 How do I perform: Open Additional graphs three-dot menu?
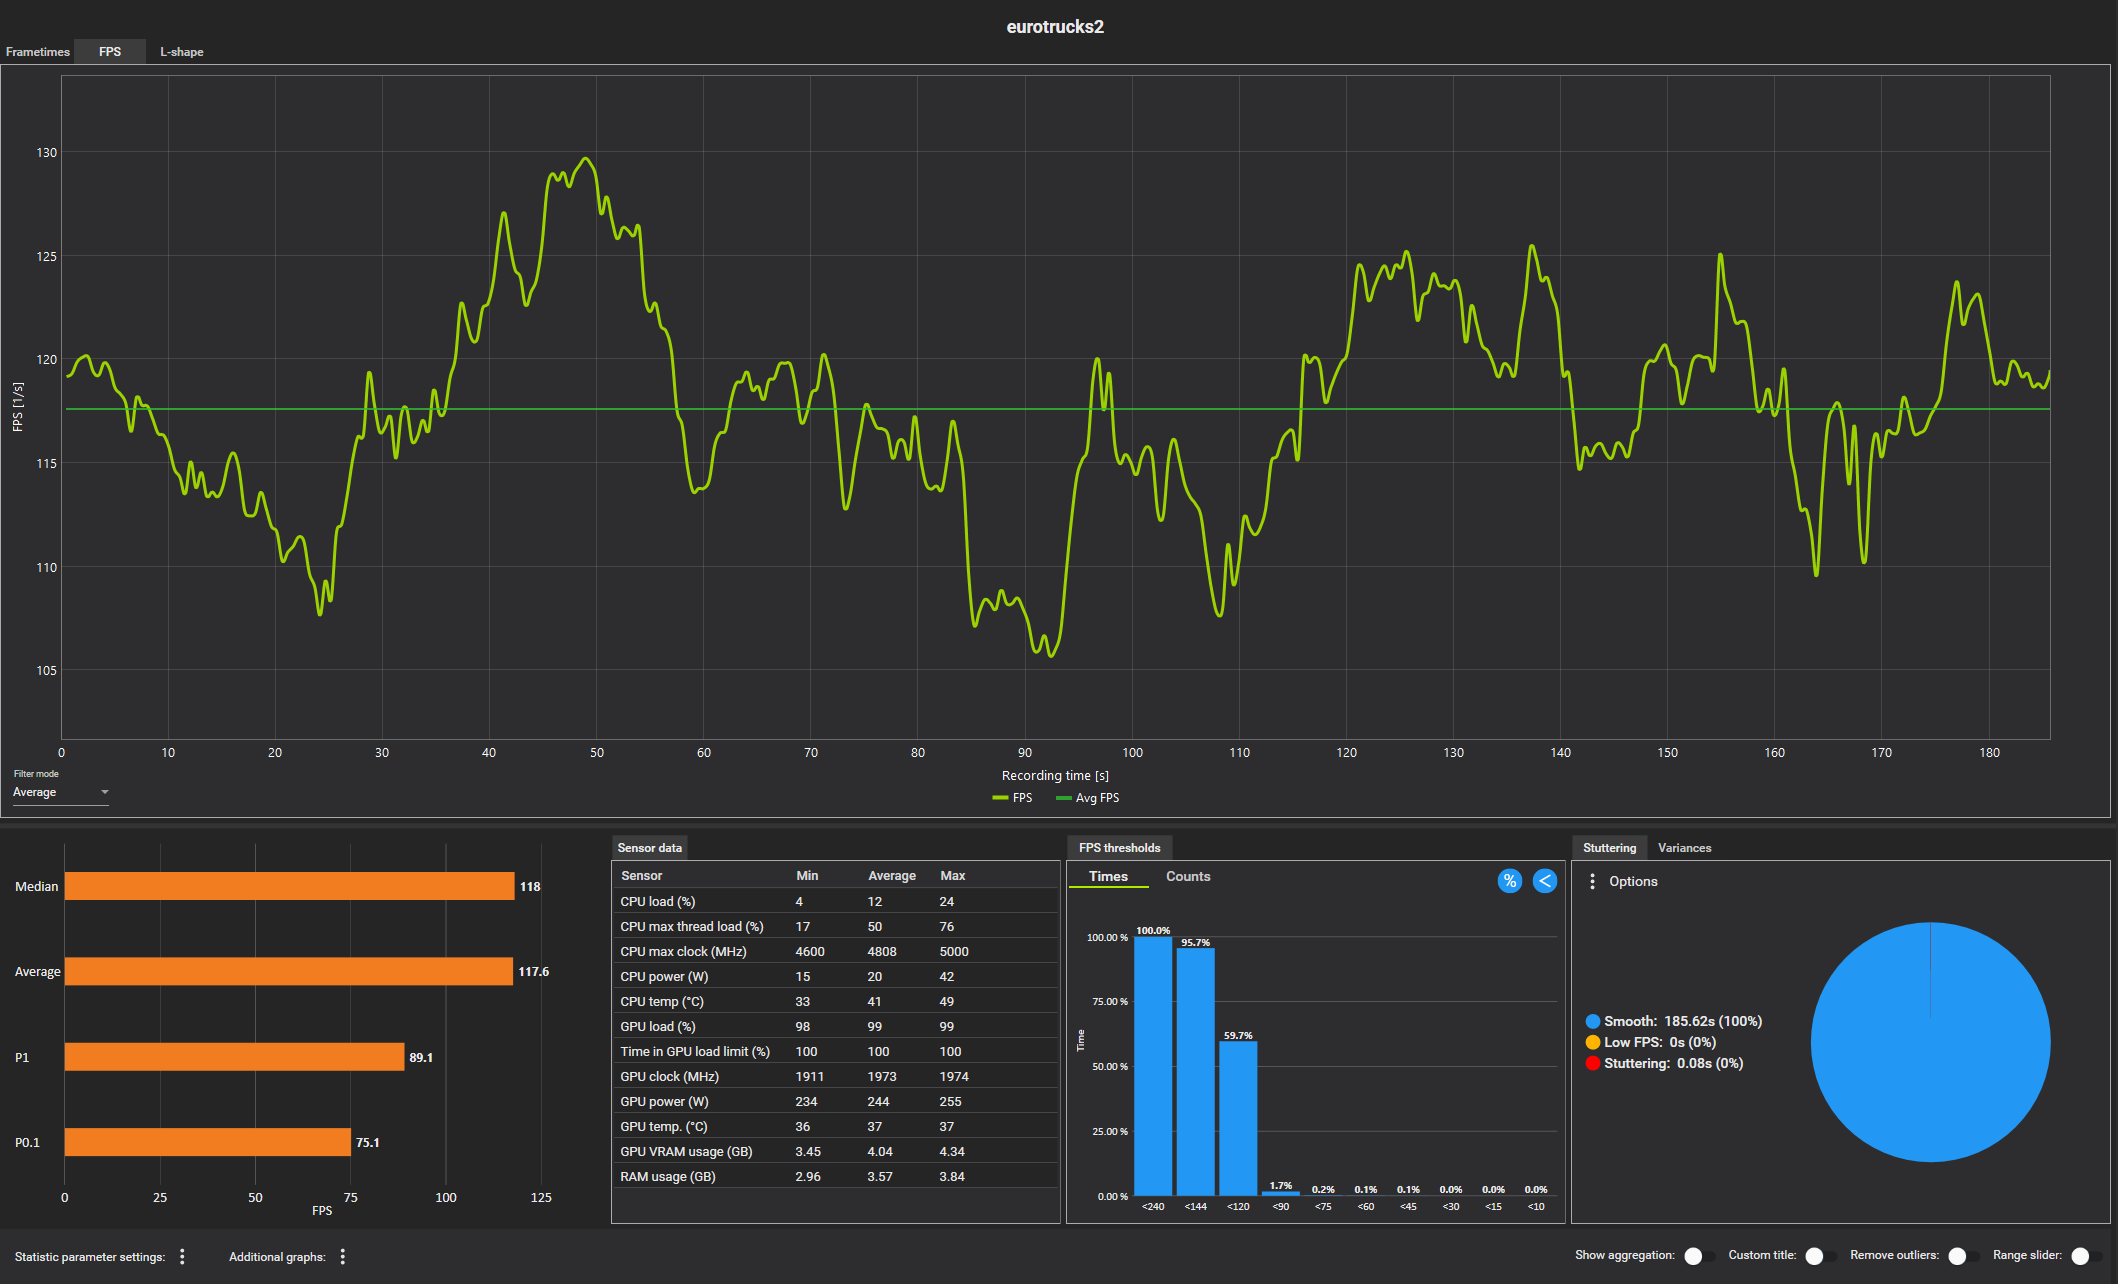(342, 1256)
